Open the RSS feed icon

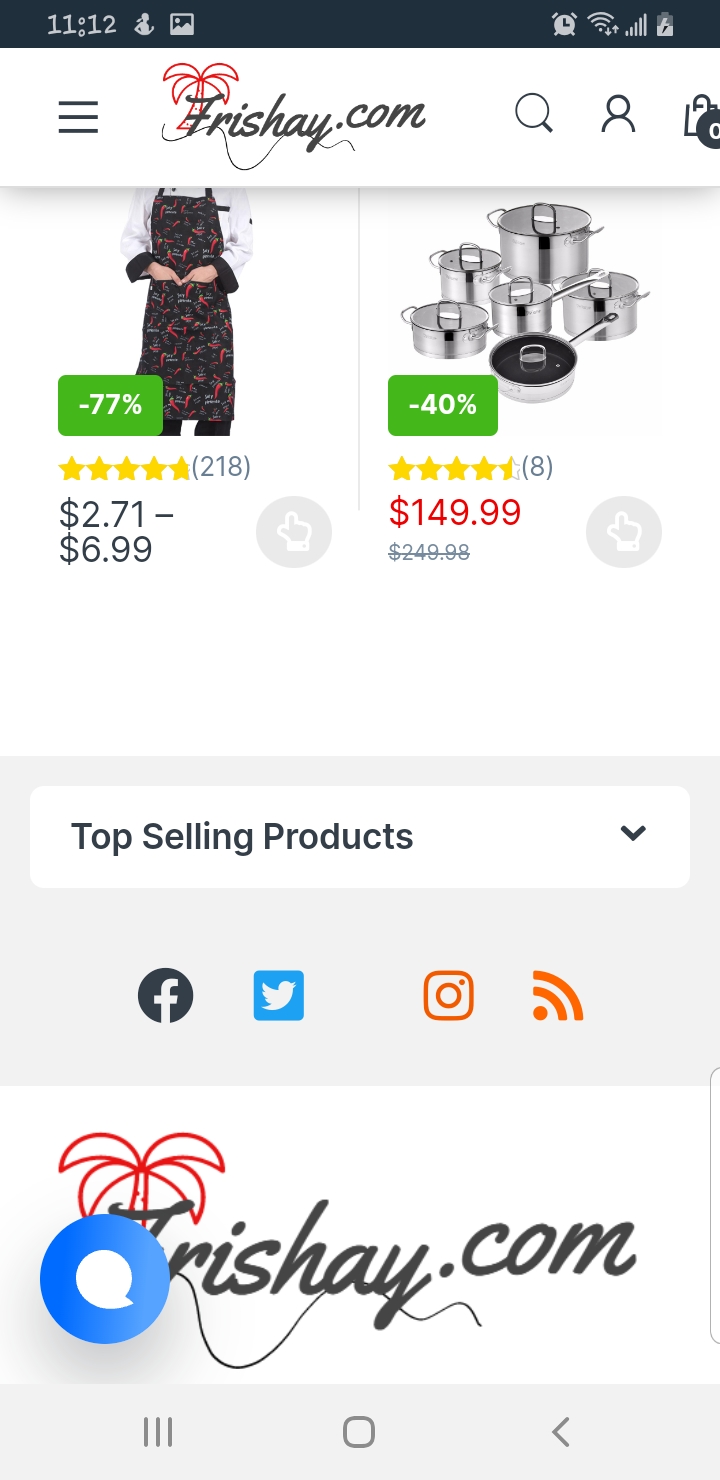(557, 997)
